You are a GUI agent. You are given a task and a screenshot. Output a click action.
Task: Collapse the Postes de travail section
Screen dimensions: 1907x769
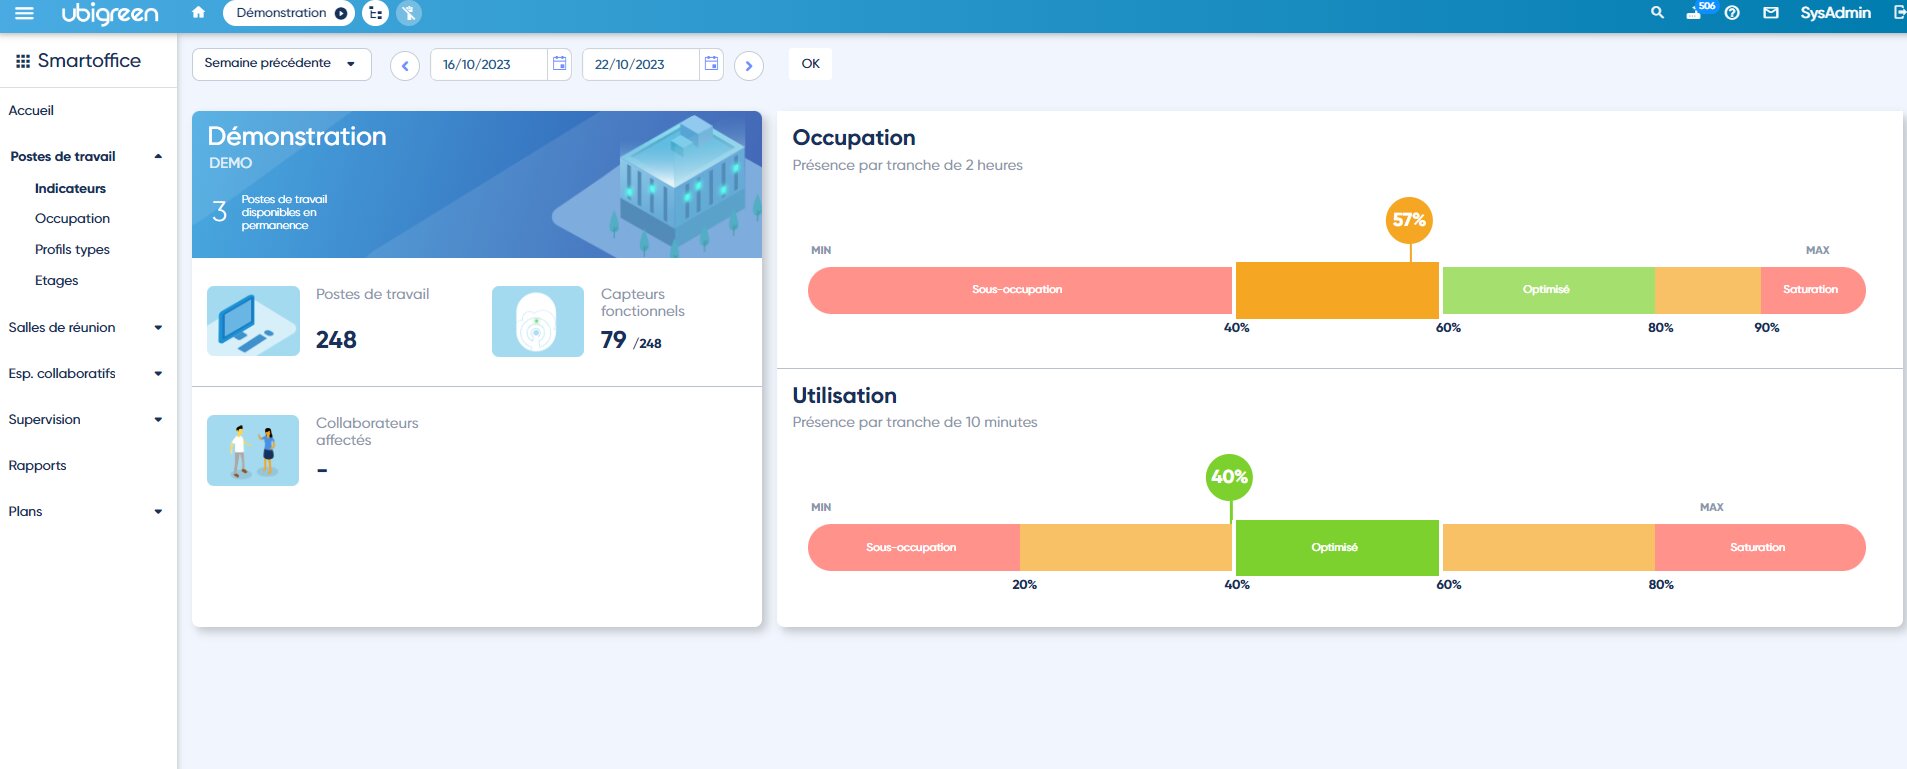[x=158, y=157]
